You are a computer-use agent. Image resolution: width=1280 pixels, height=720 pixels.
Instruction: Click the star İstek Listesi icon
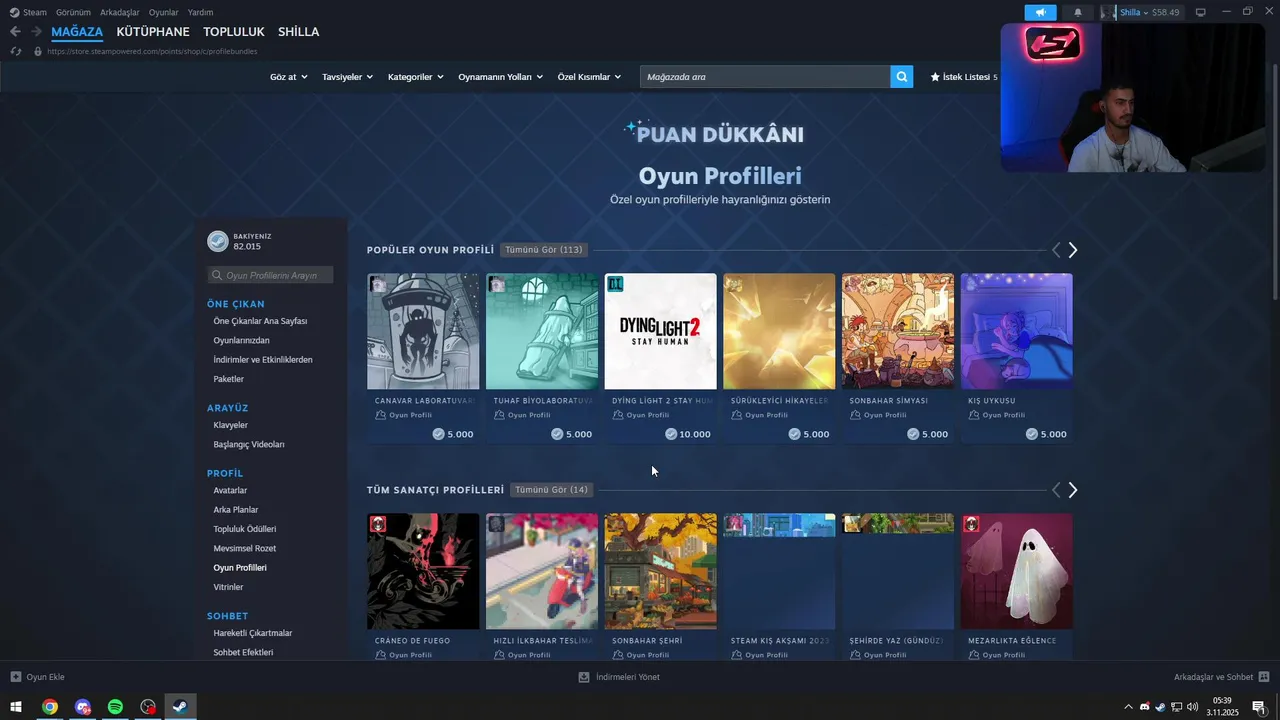click(x=935, y=77)
